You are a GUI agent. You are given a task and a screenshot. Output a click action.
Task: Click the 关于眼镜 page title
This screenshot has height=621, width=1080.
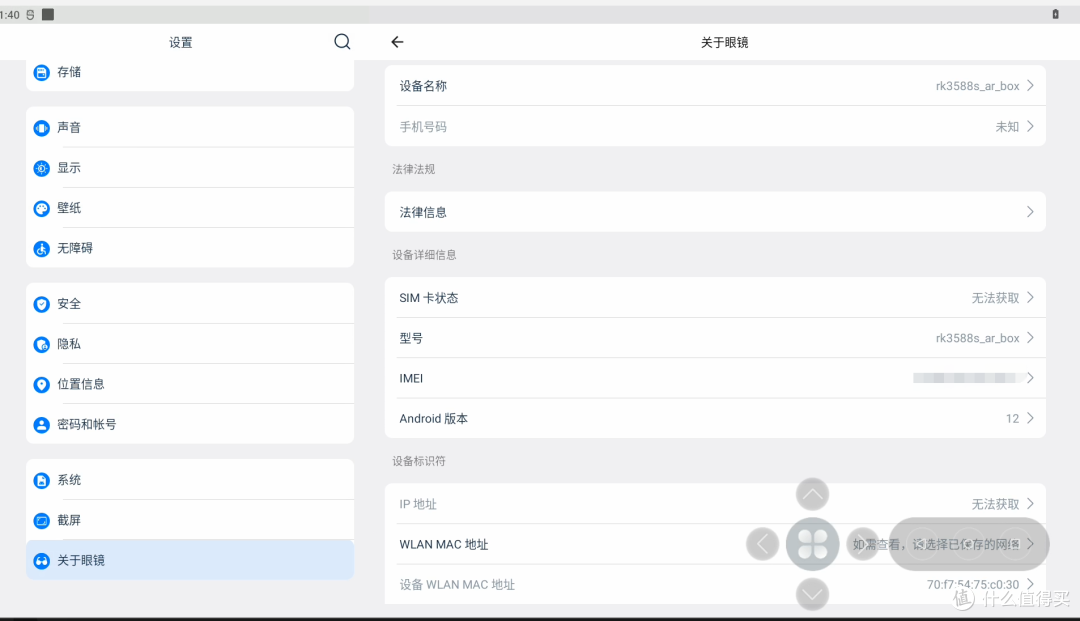pyautogui.click(x=725, y=43)
